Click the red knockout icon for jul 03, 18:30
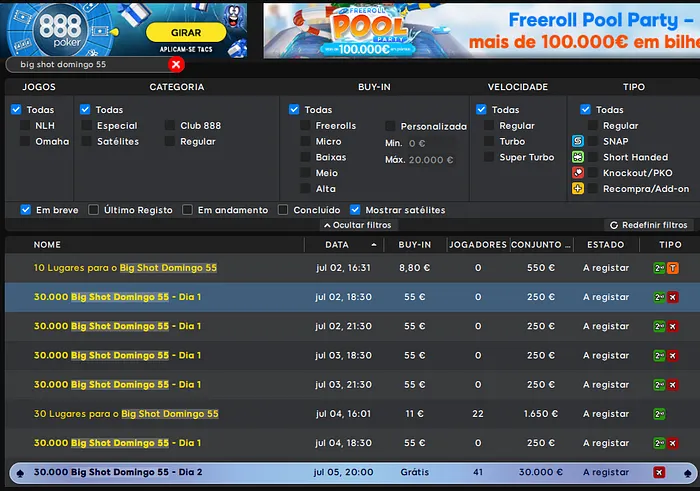Viewport: 700px width, 491px height. point(673,356)
